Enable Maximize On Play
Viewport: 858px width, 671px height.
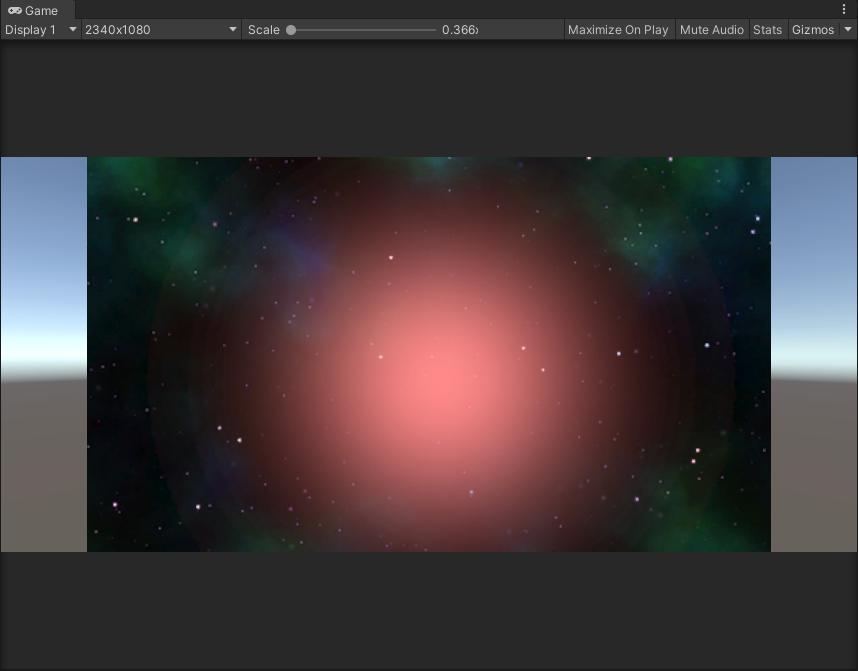[x=618, y=30]
